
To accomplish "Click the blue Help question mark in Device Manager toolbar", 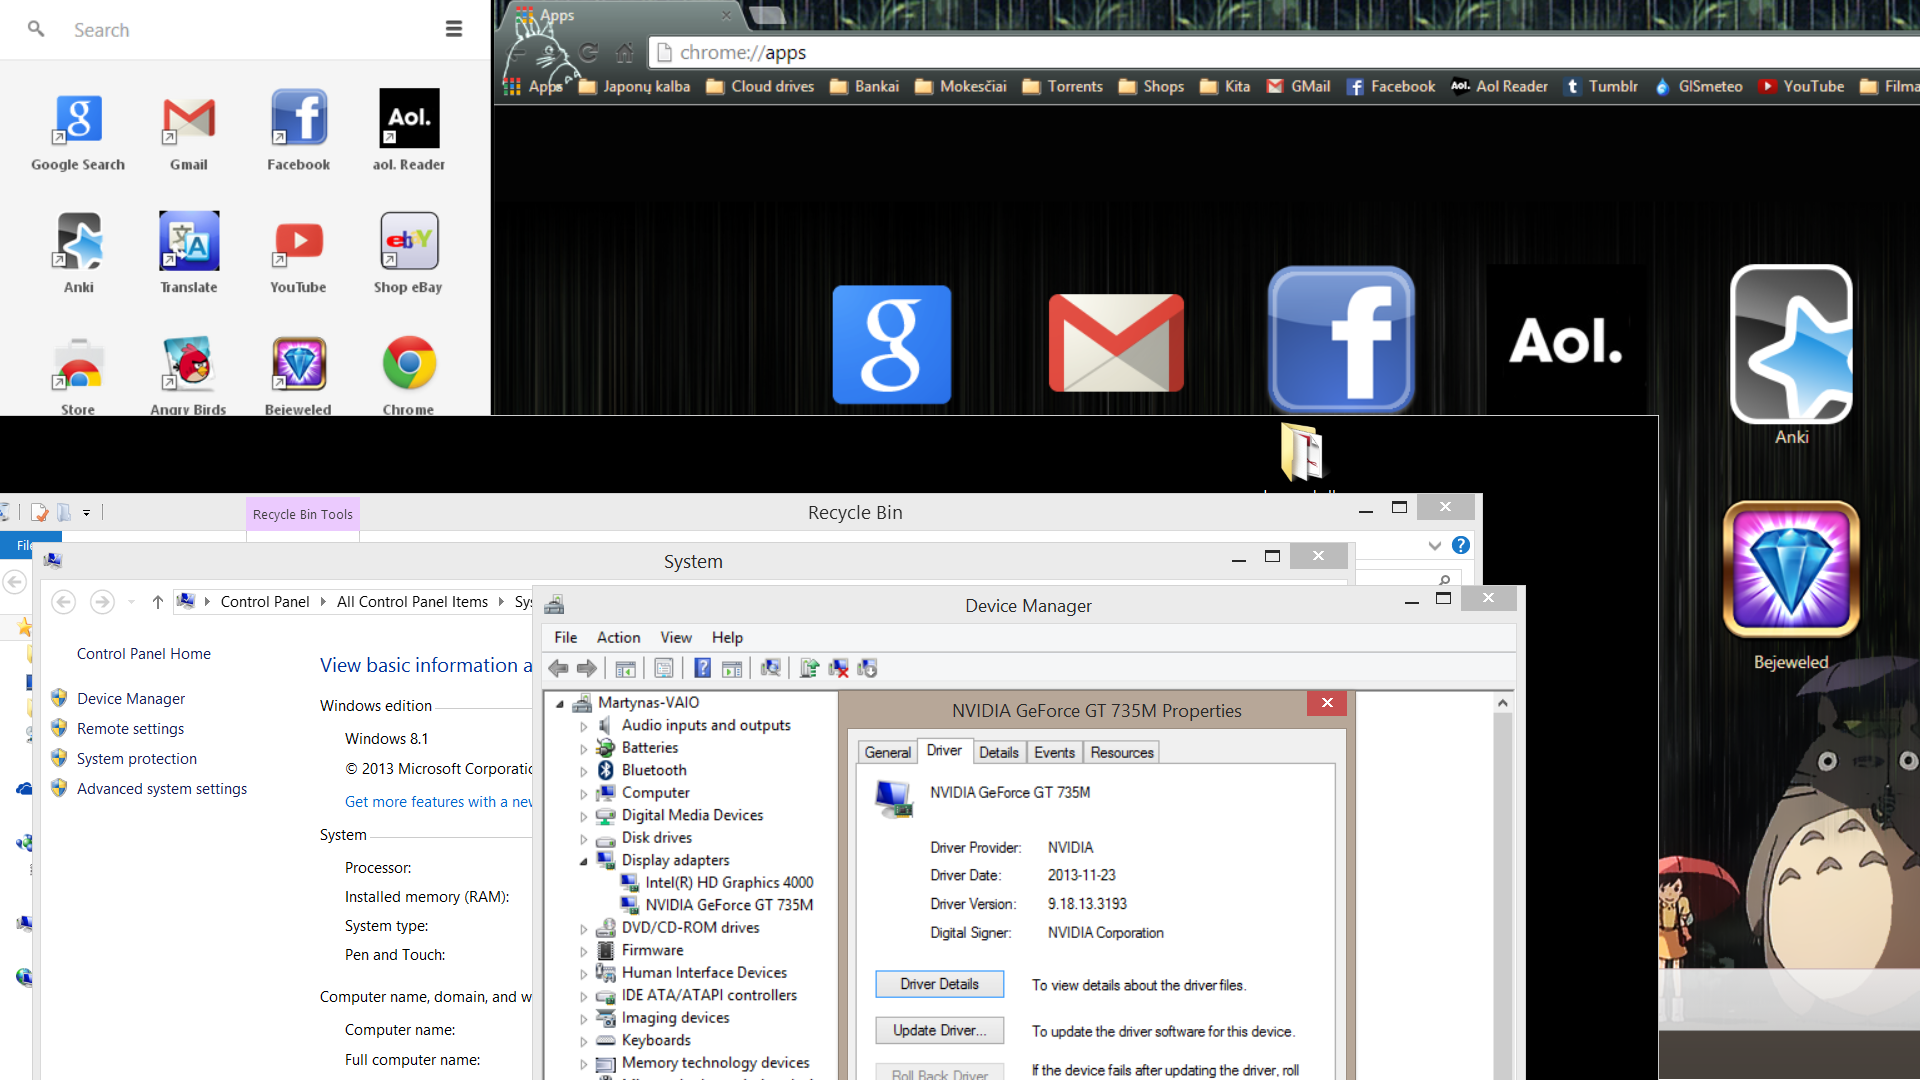I will [x=702, y=668].
